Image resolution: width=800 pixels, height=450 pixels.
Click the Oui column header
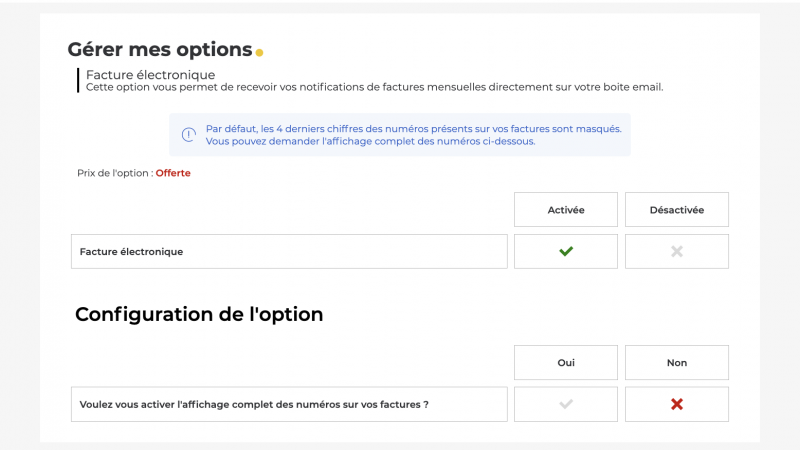pos(566,363)
